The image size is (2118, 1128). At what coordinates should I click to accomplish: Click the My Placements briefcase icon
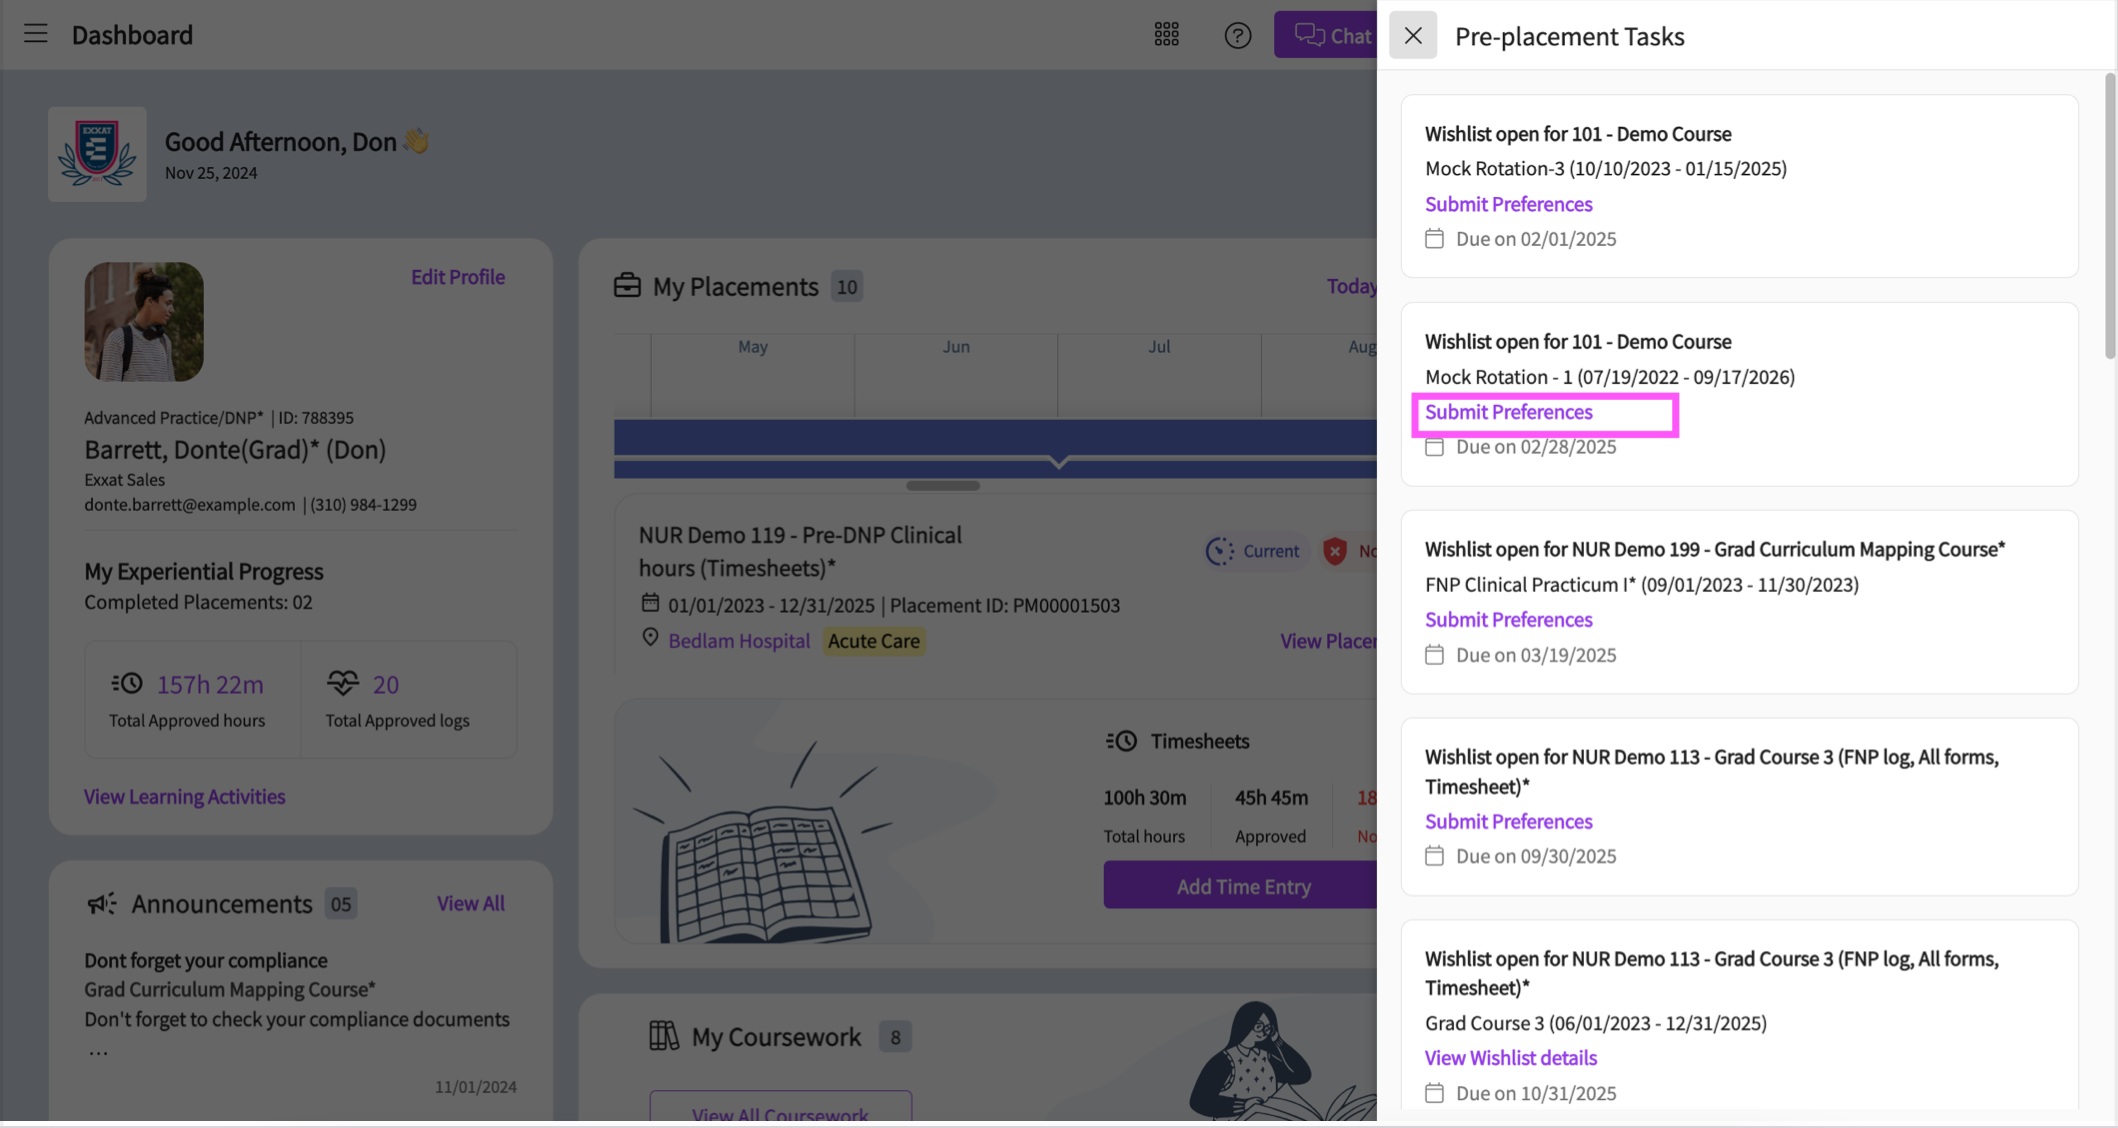(x=627, y=286)
